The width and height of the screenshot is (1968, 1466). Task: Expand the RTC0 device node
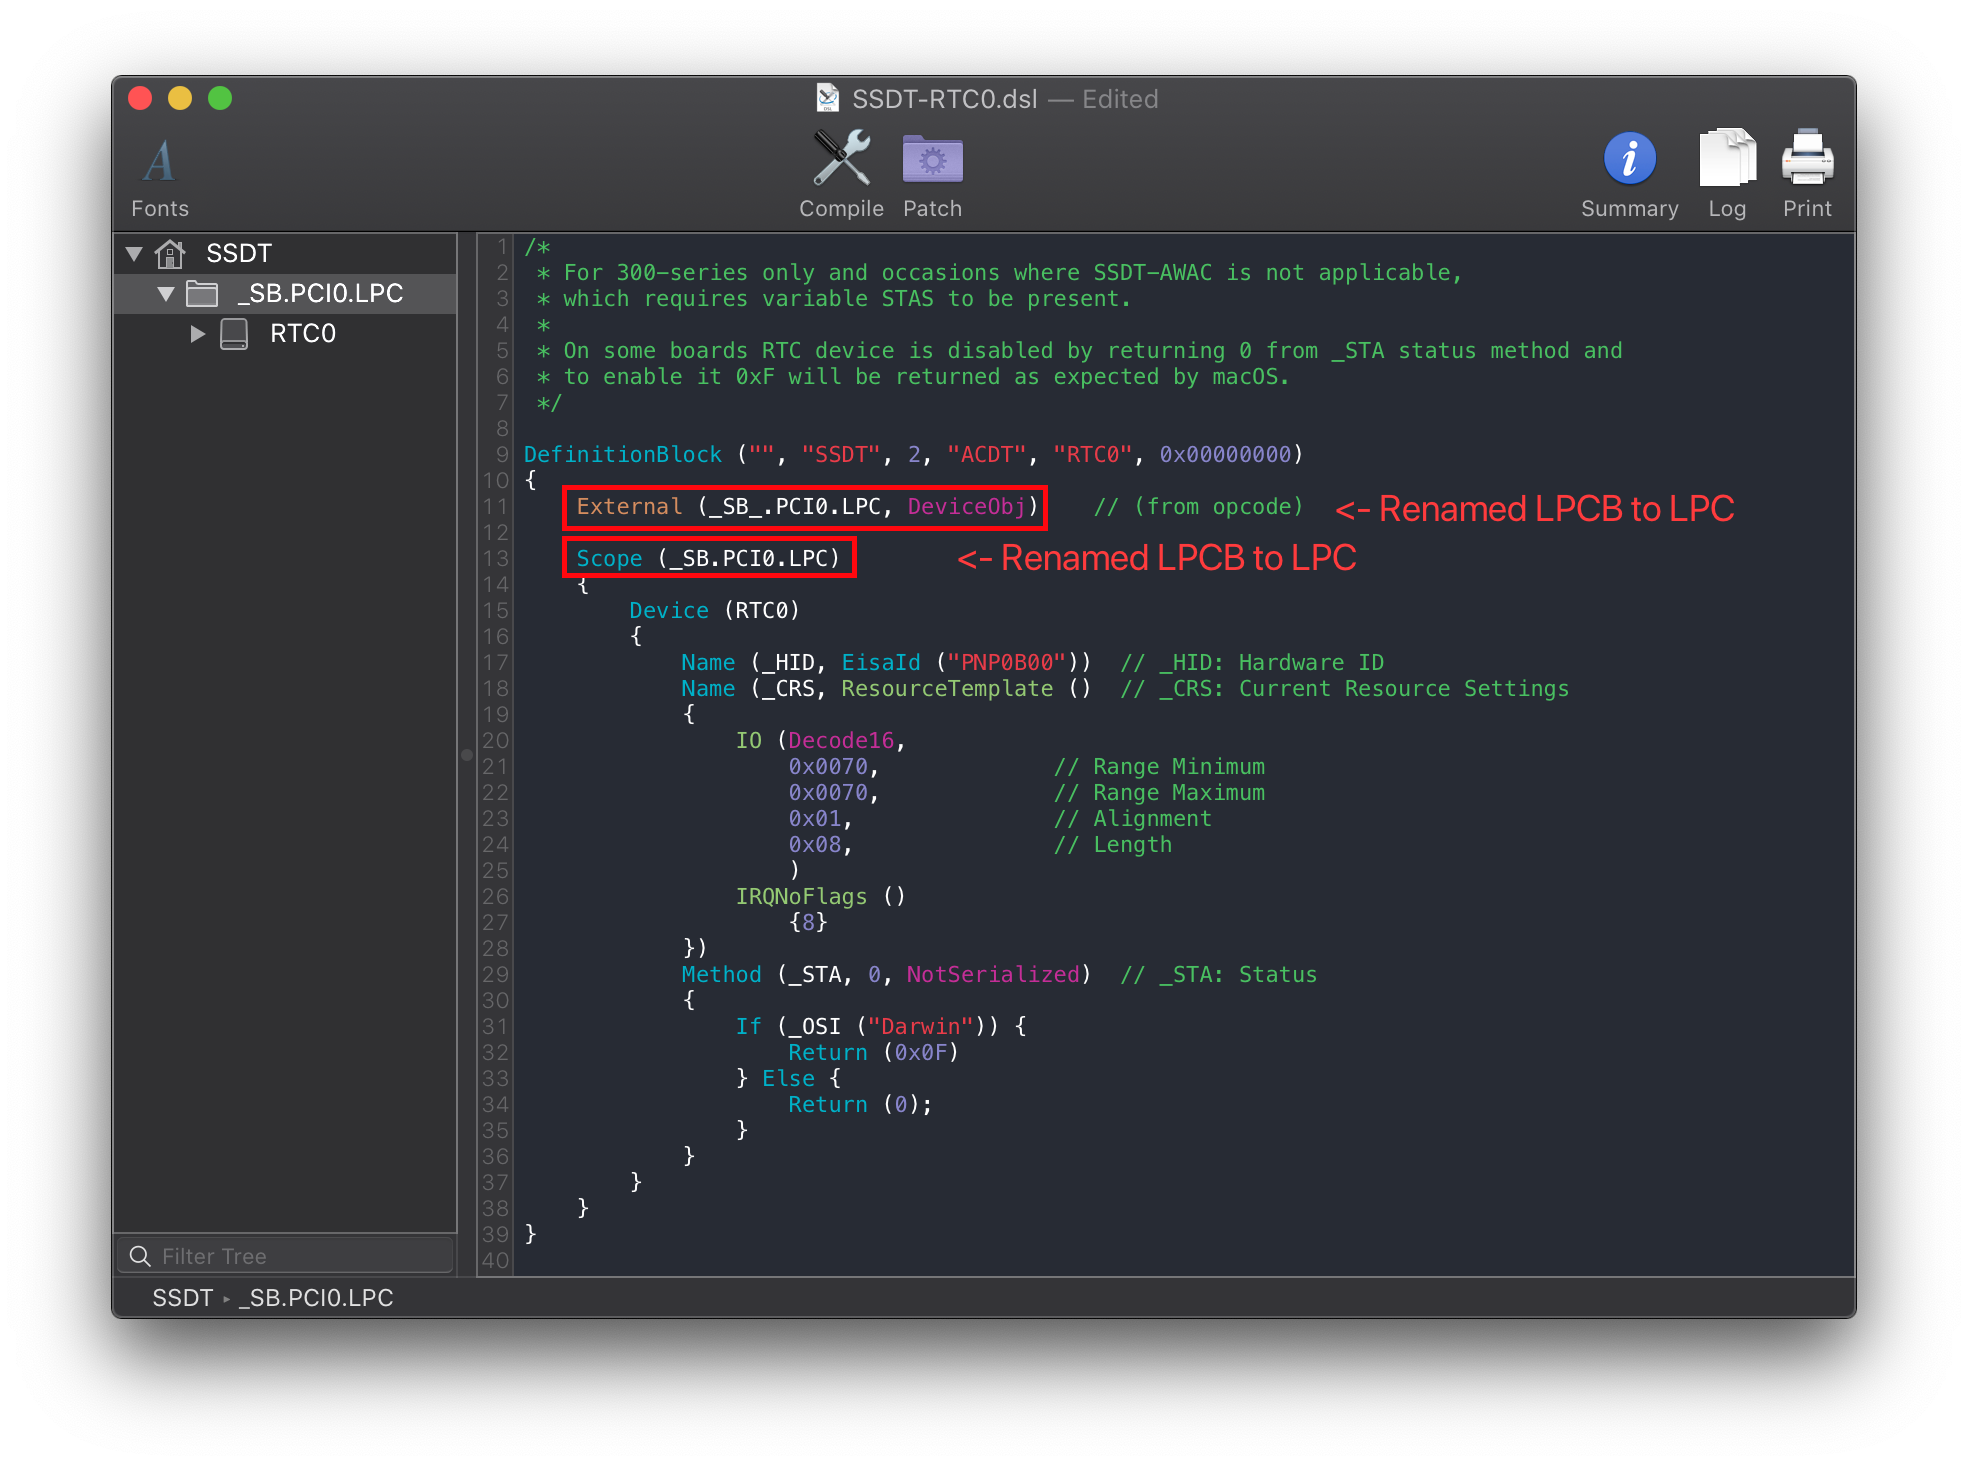[x=197, y=333]
